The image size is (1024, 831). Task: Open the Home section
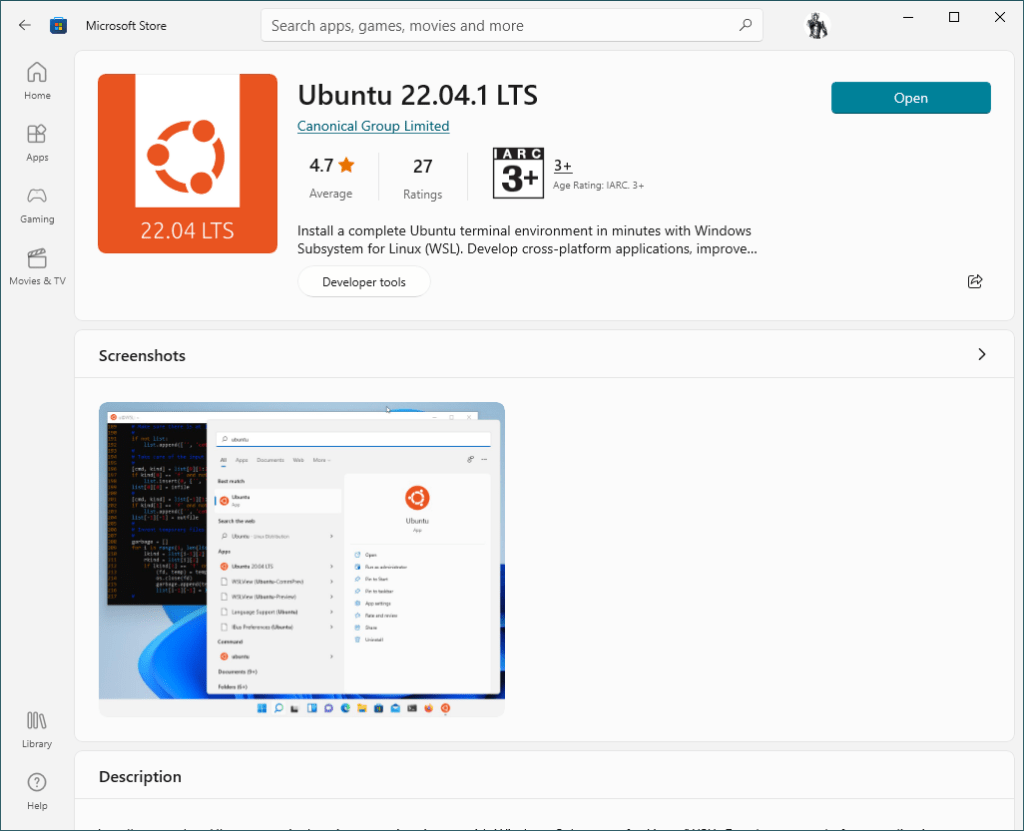pyautogui.click(x=37, y=81)
